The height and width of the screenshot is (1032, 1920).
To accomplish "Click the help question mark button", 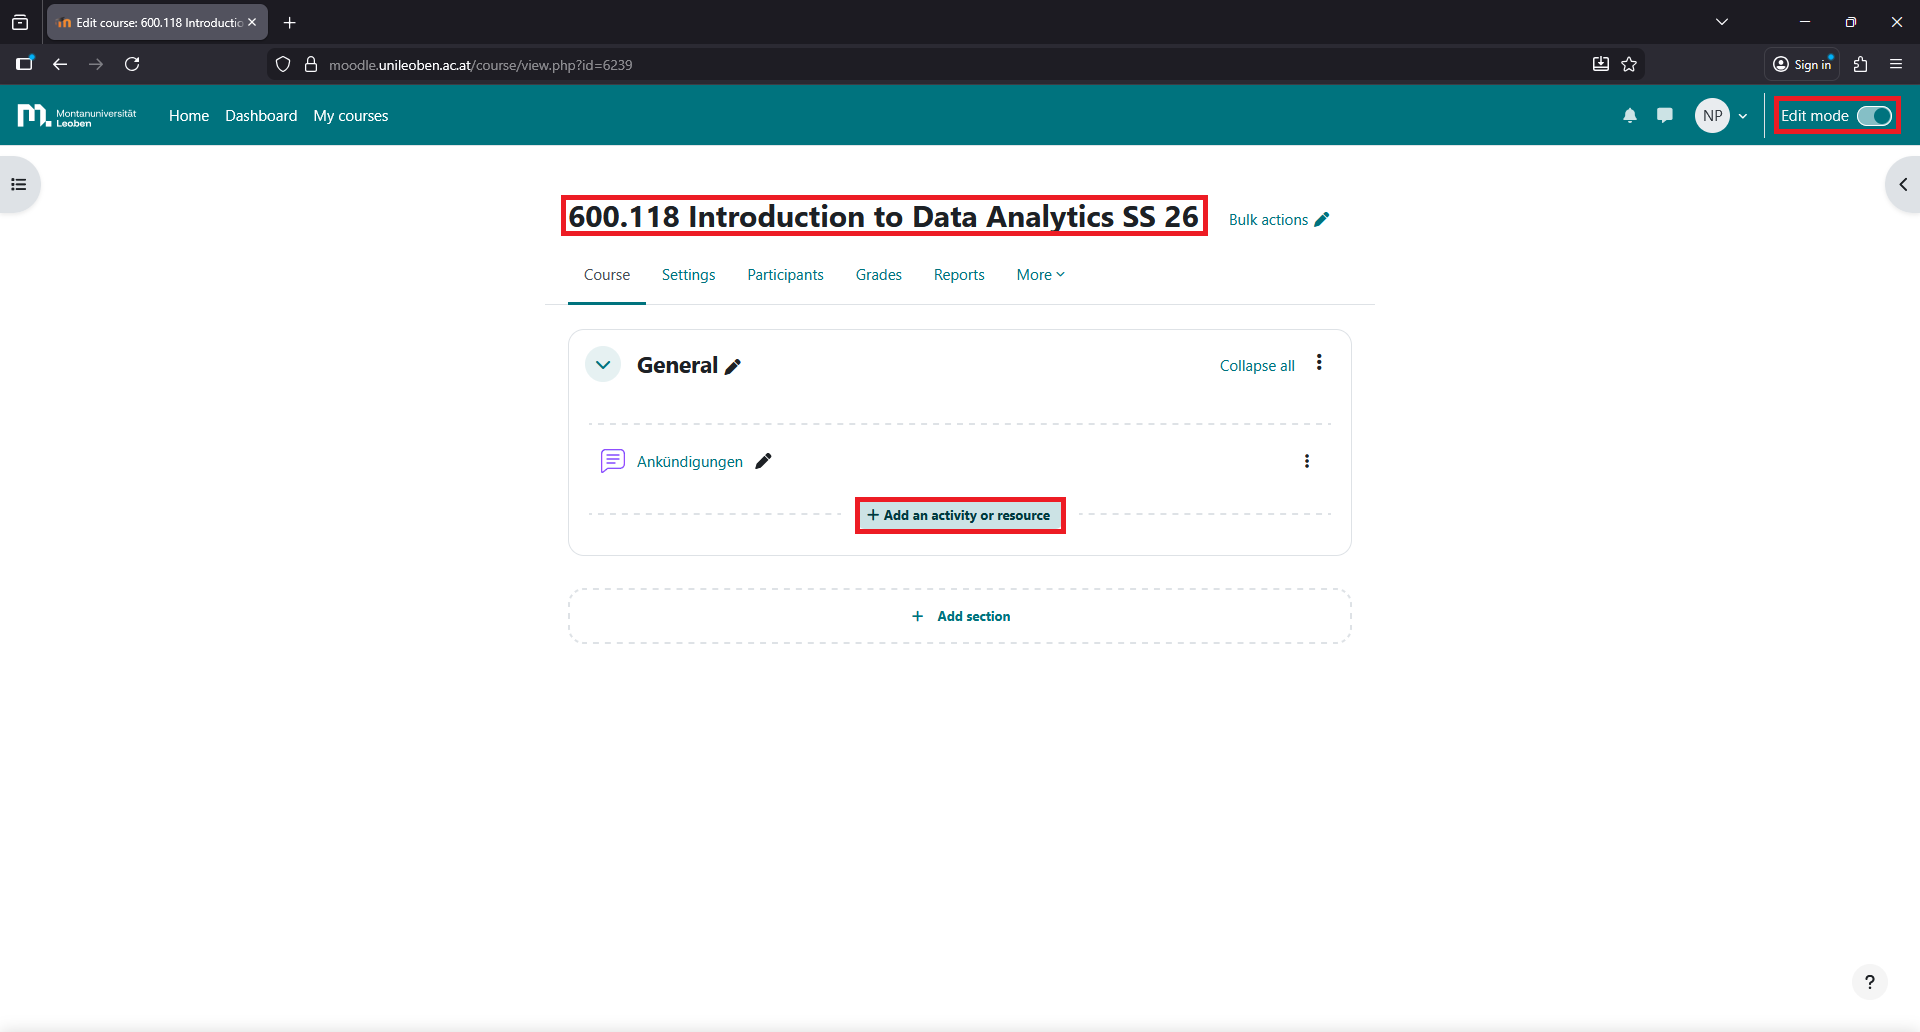I will coord(1869,982).
